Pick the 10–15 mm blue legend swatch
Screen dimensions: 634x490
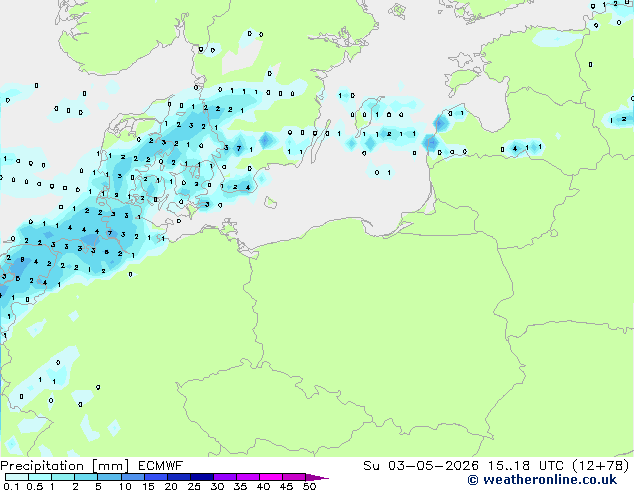132,477
